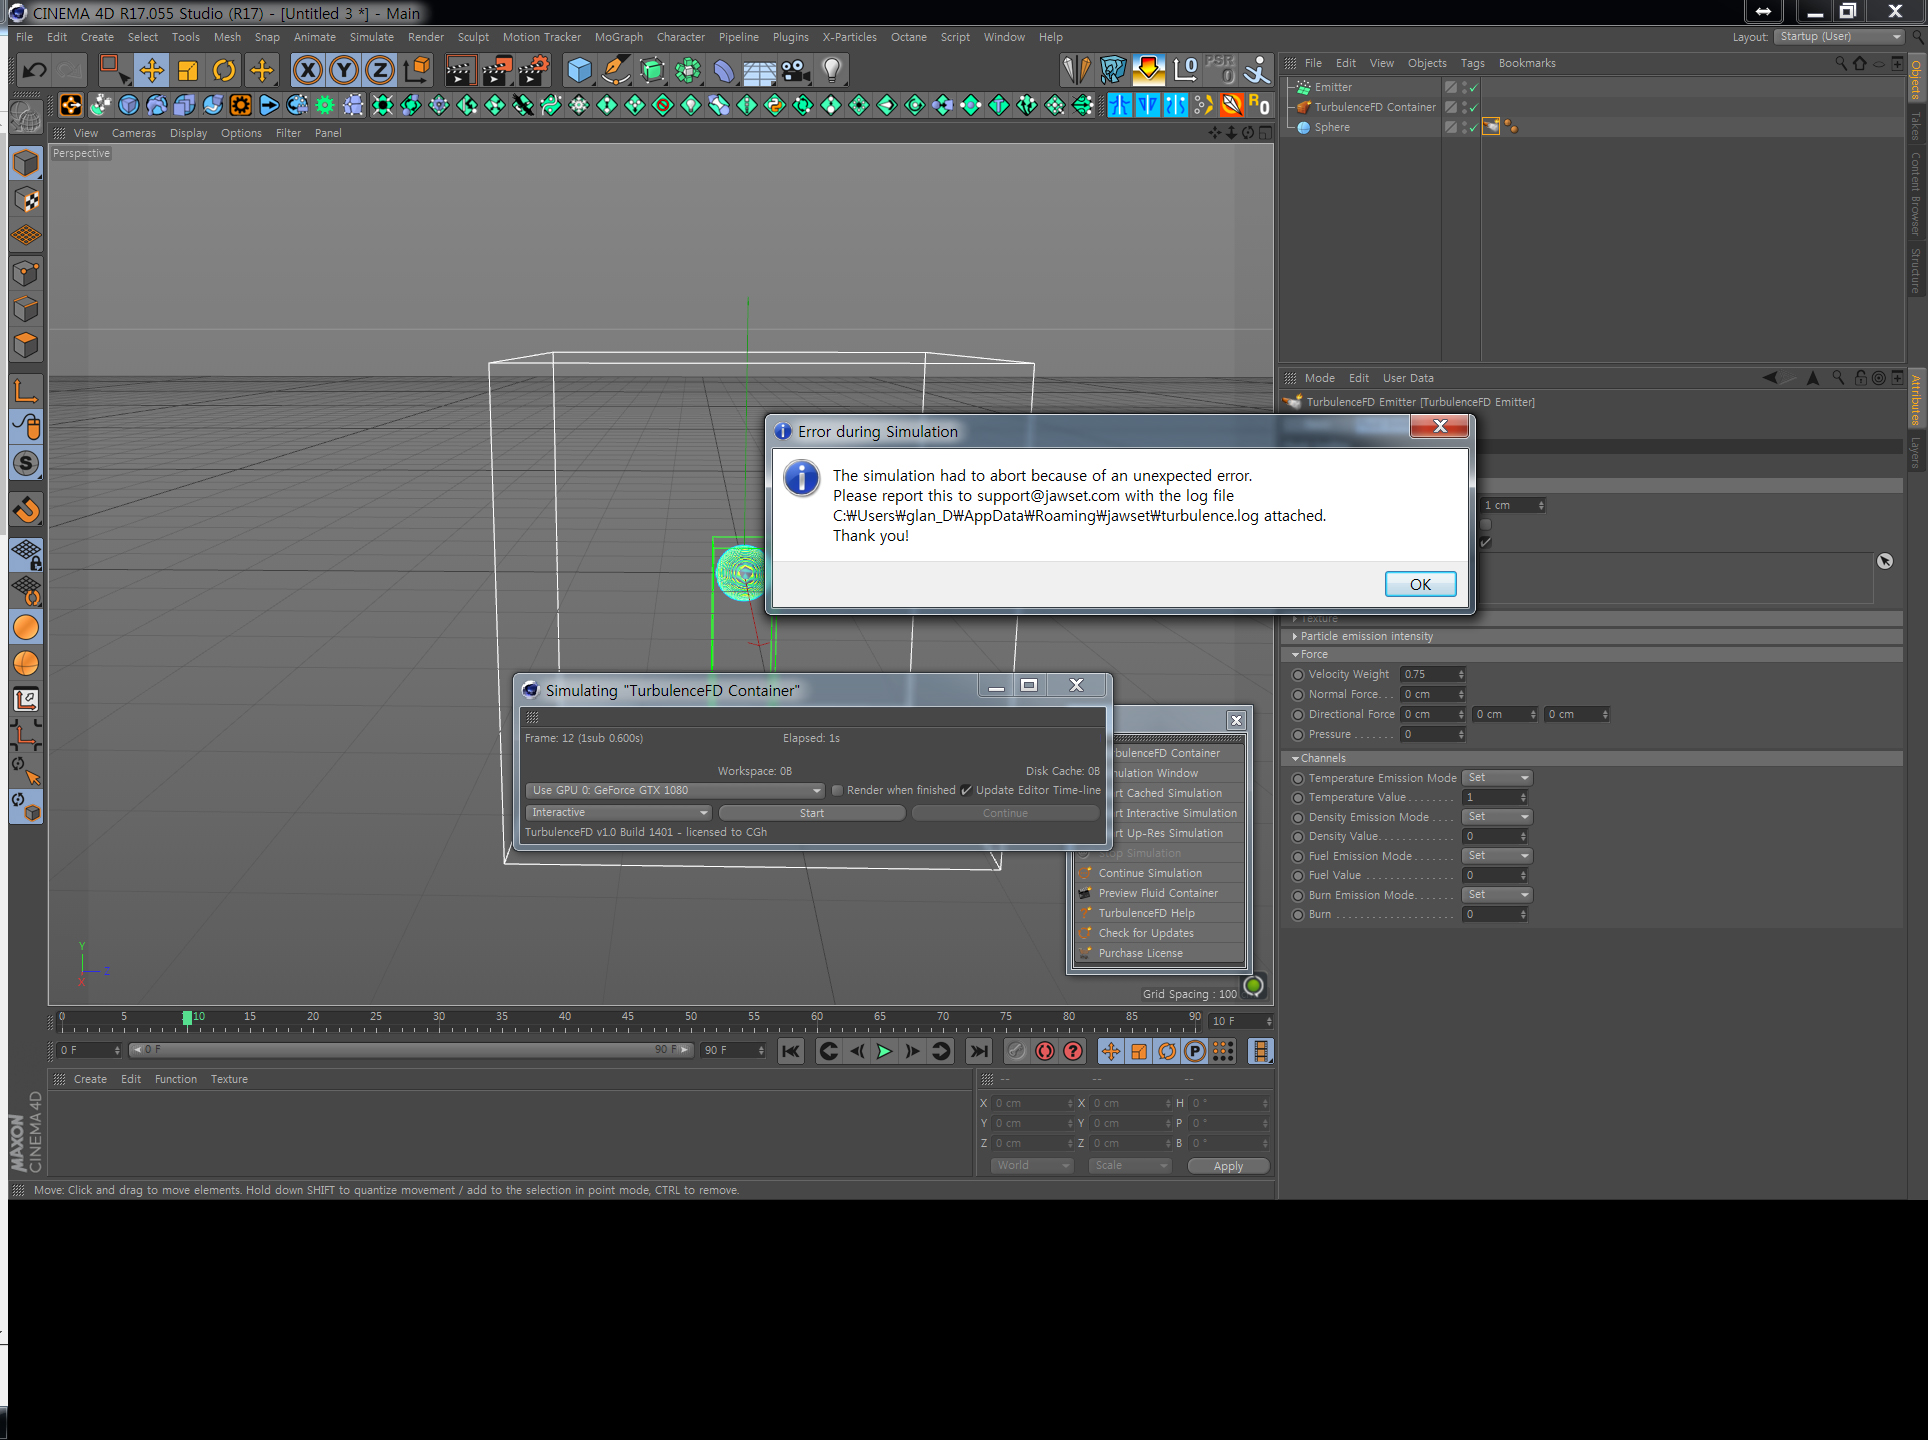Add a Cube primitive object
1928x1440 pixels.
(579, 70)
